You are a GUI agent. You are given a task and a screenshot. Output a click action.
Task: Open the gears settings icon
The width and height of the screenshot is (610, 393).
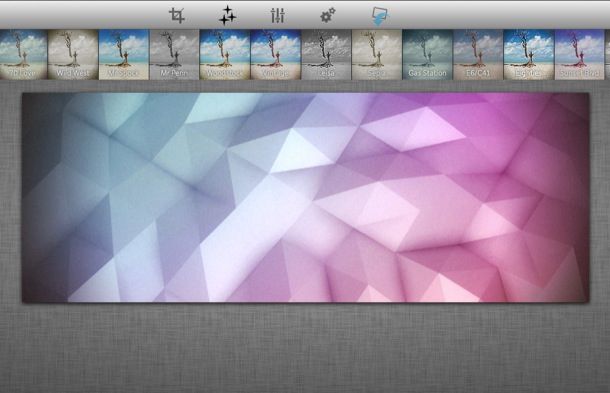tap(328, 16)
